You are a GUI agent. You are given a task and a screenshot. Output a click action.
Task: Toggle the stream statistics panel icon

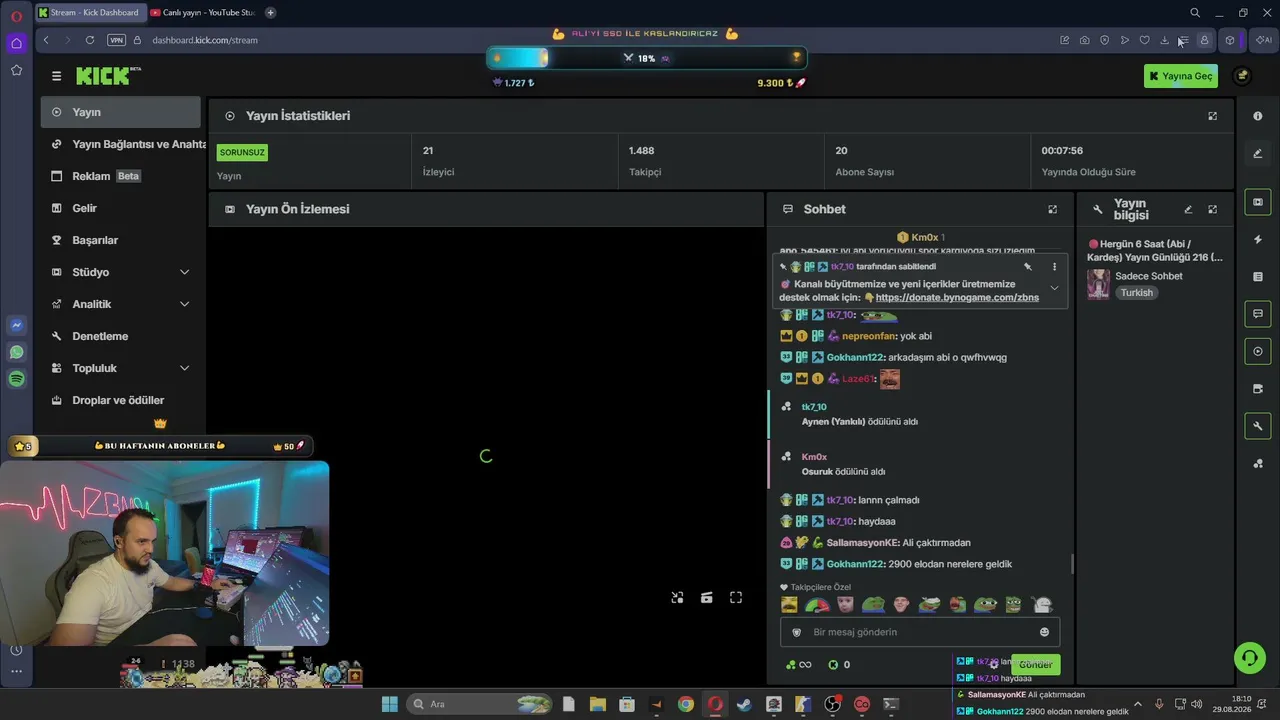click(x=1258, y=351)
